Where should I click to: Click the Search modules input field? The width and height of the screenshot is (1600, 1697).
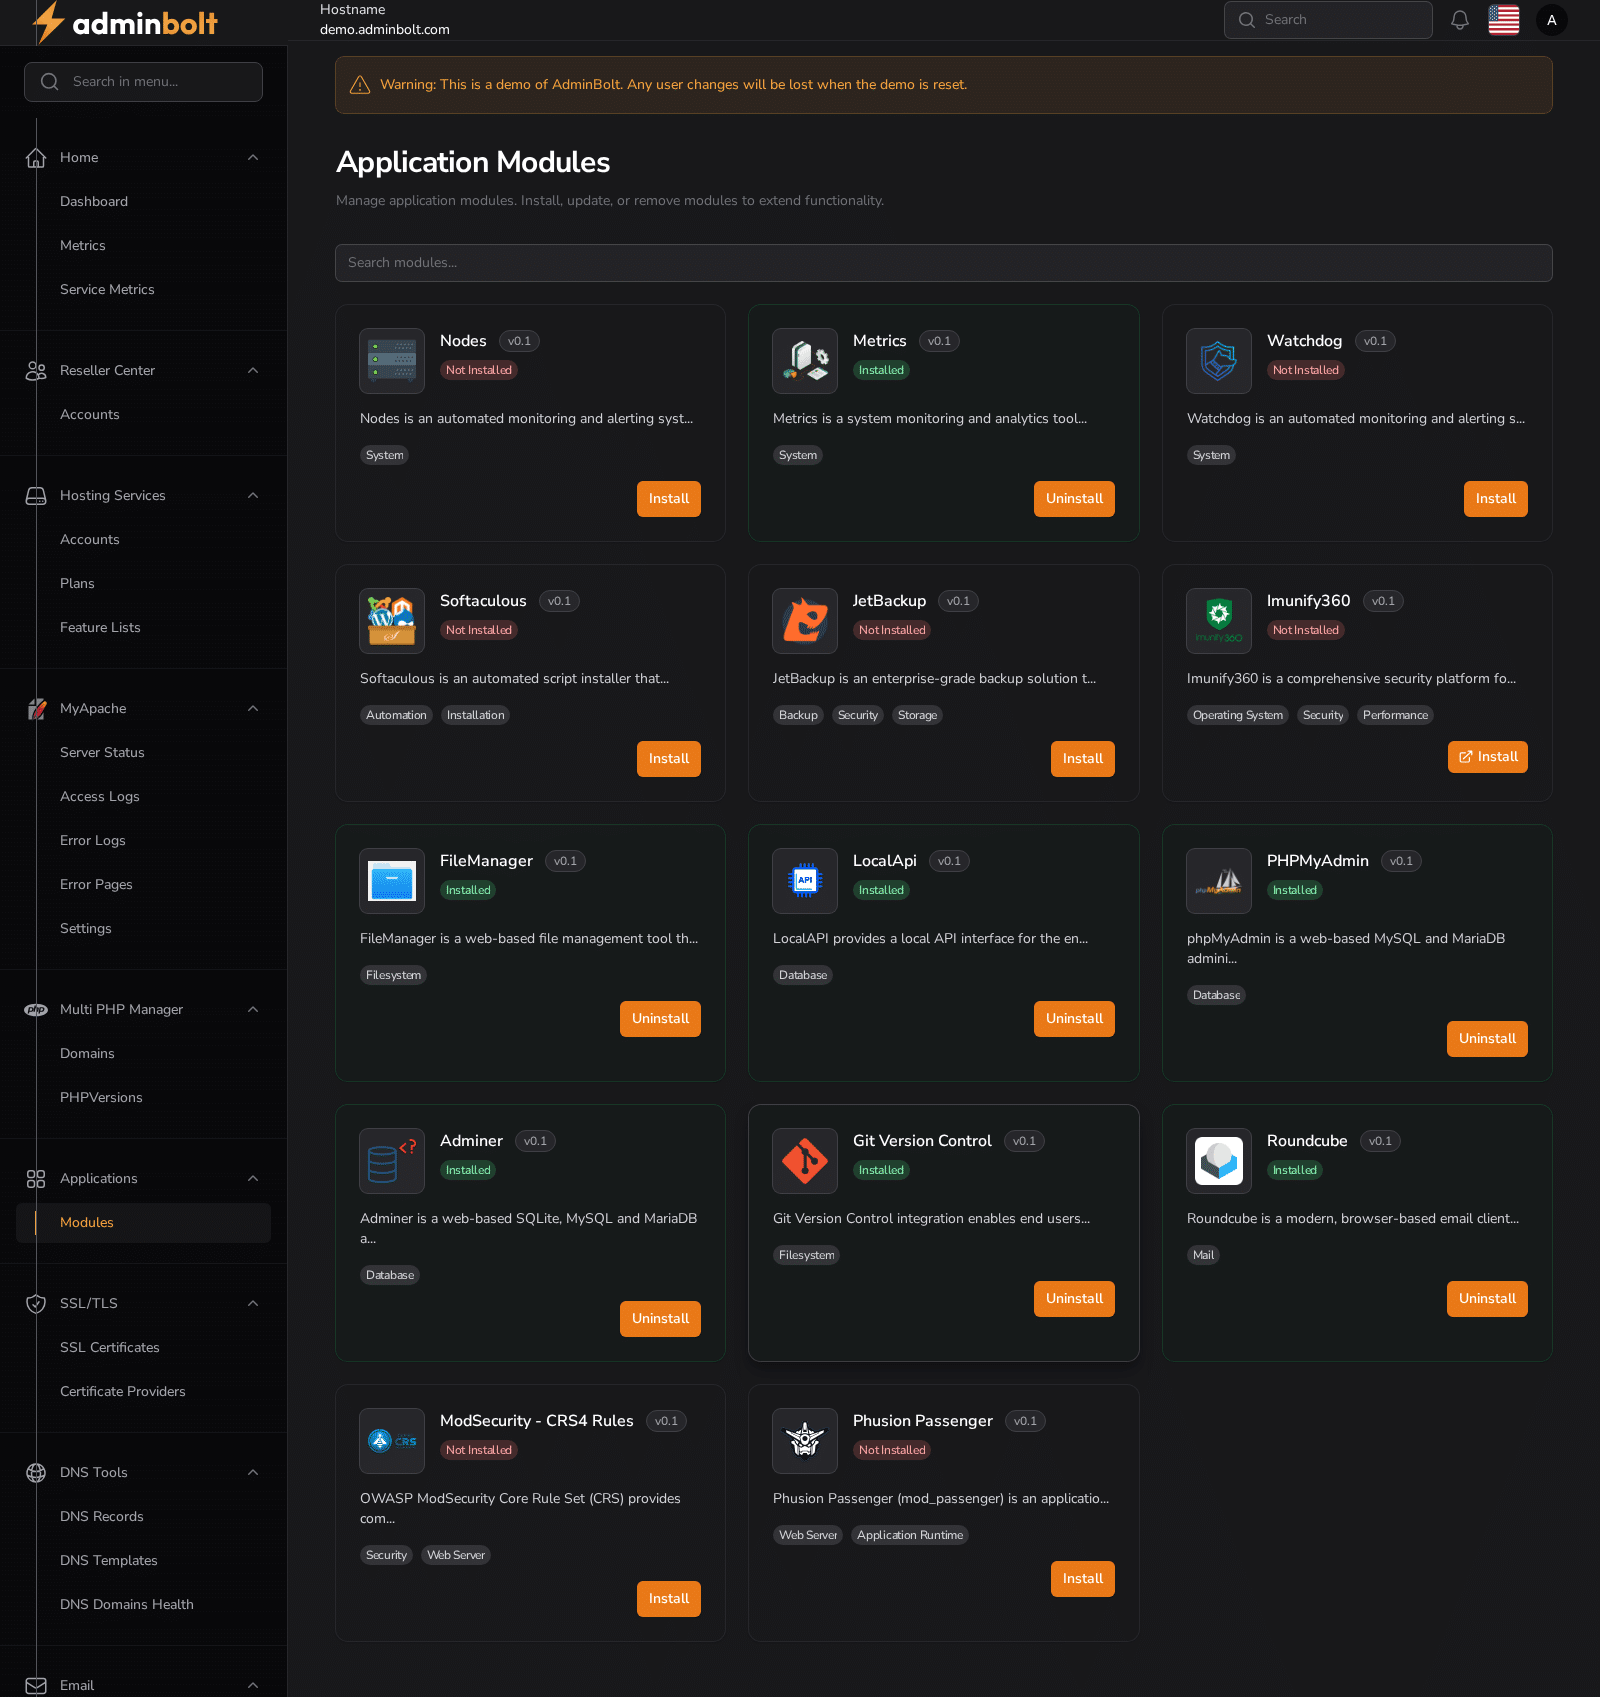click(x=944, y=263)
